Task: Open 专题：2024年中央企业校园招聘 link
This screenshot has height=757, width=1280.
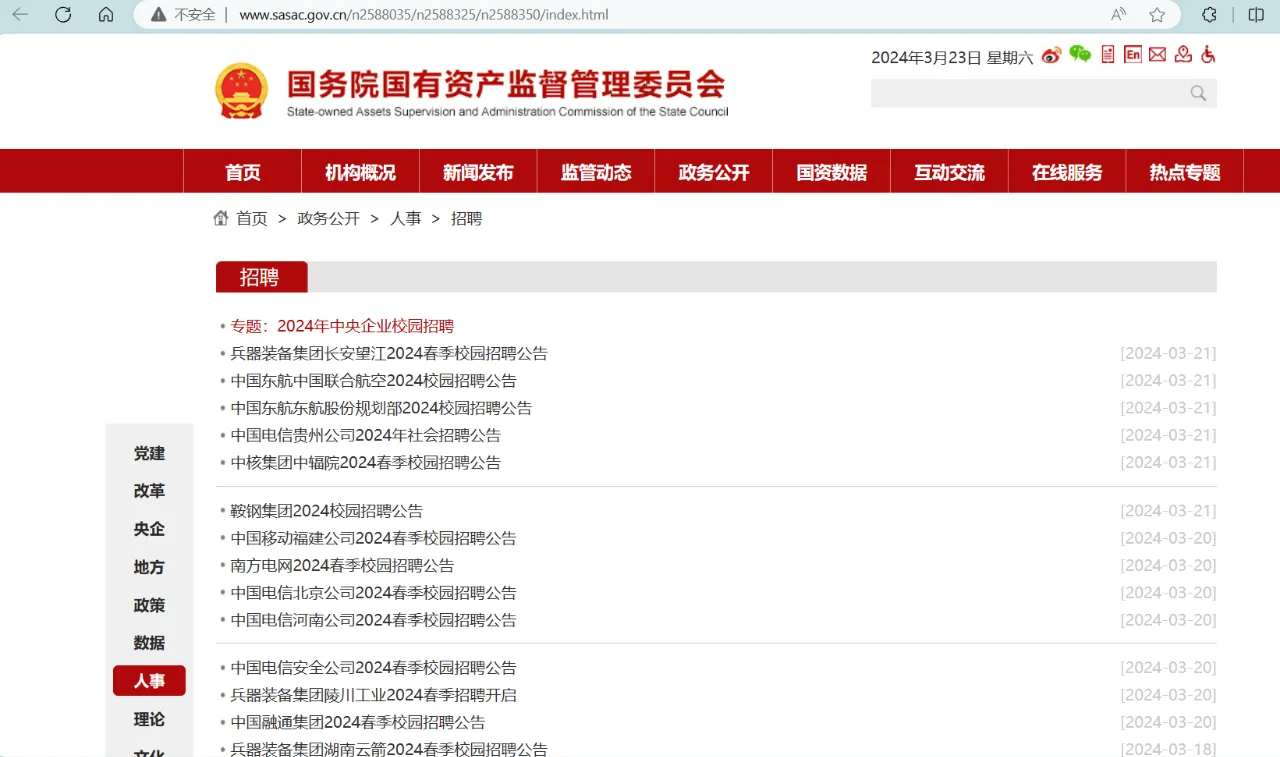Action: tap(342, 326)
